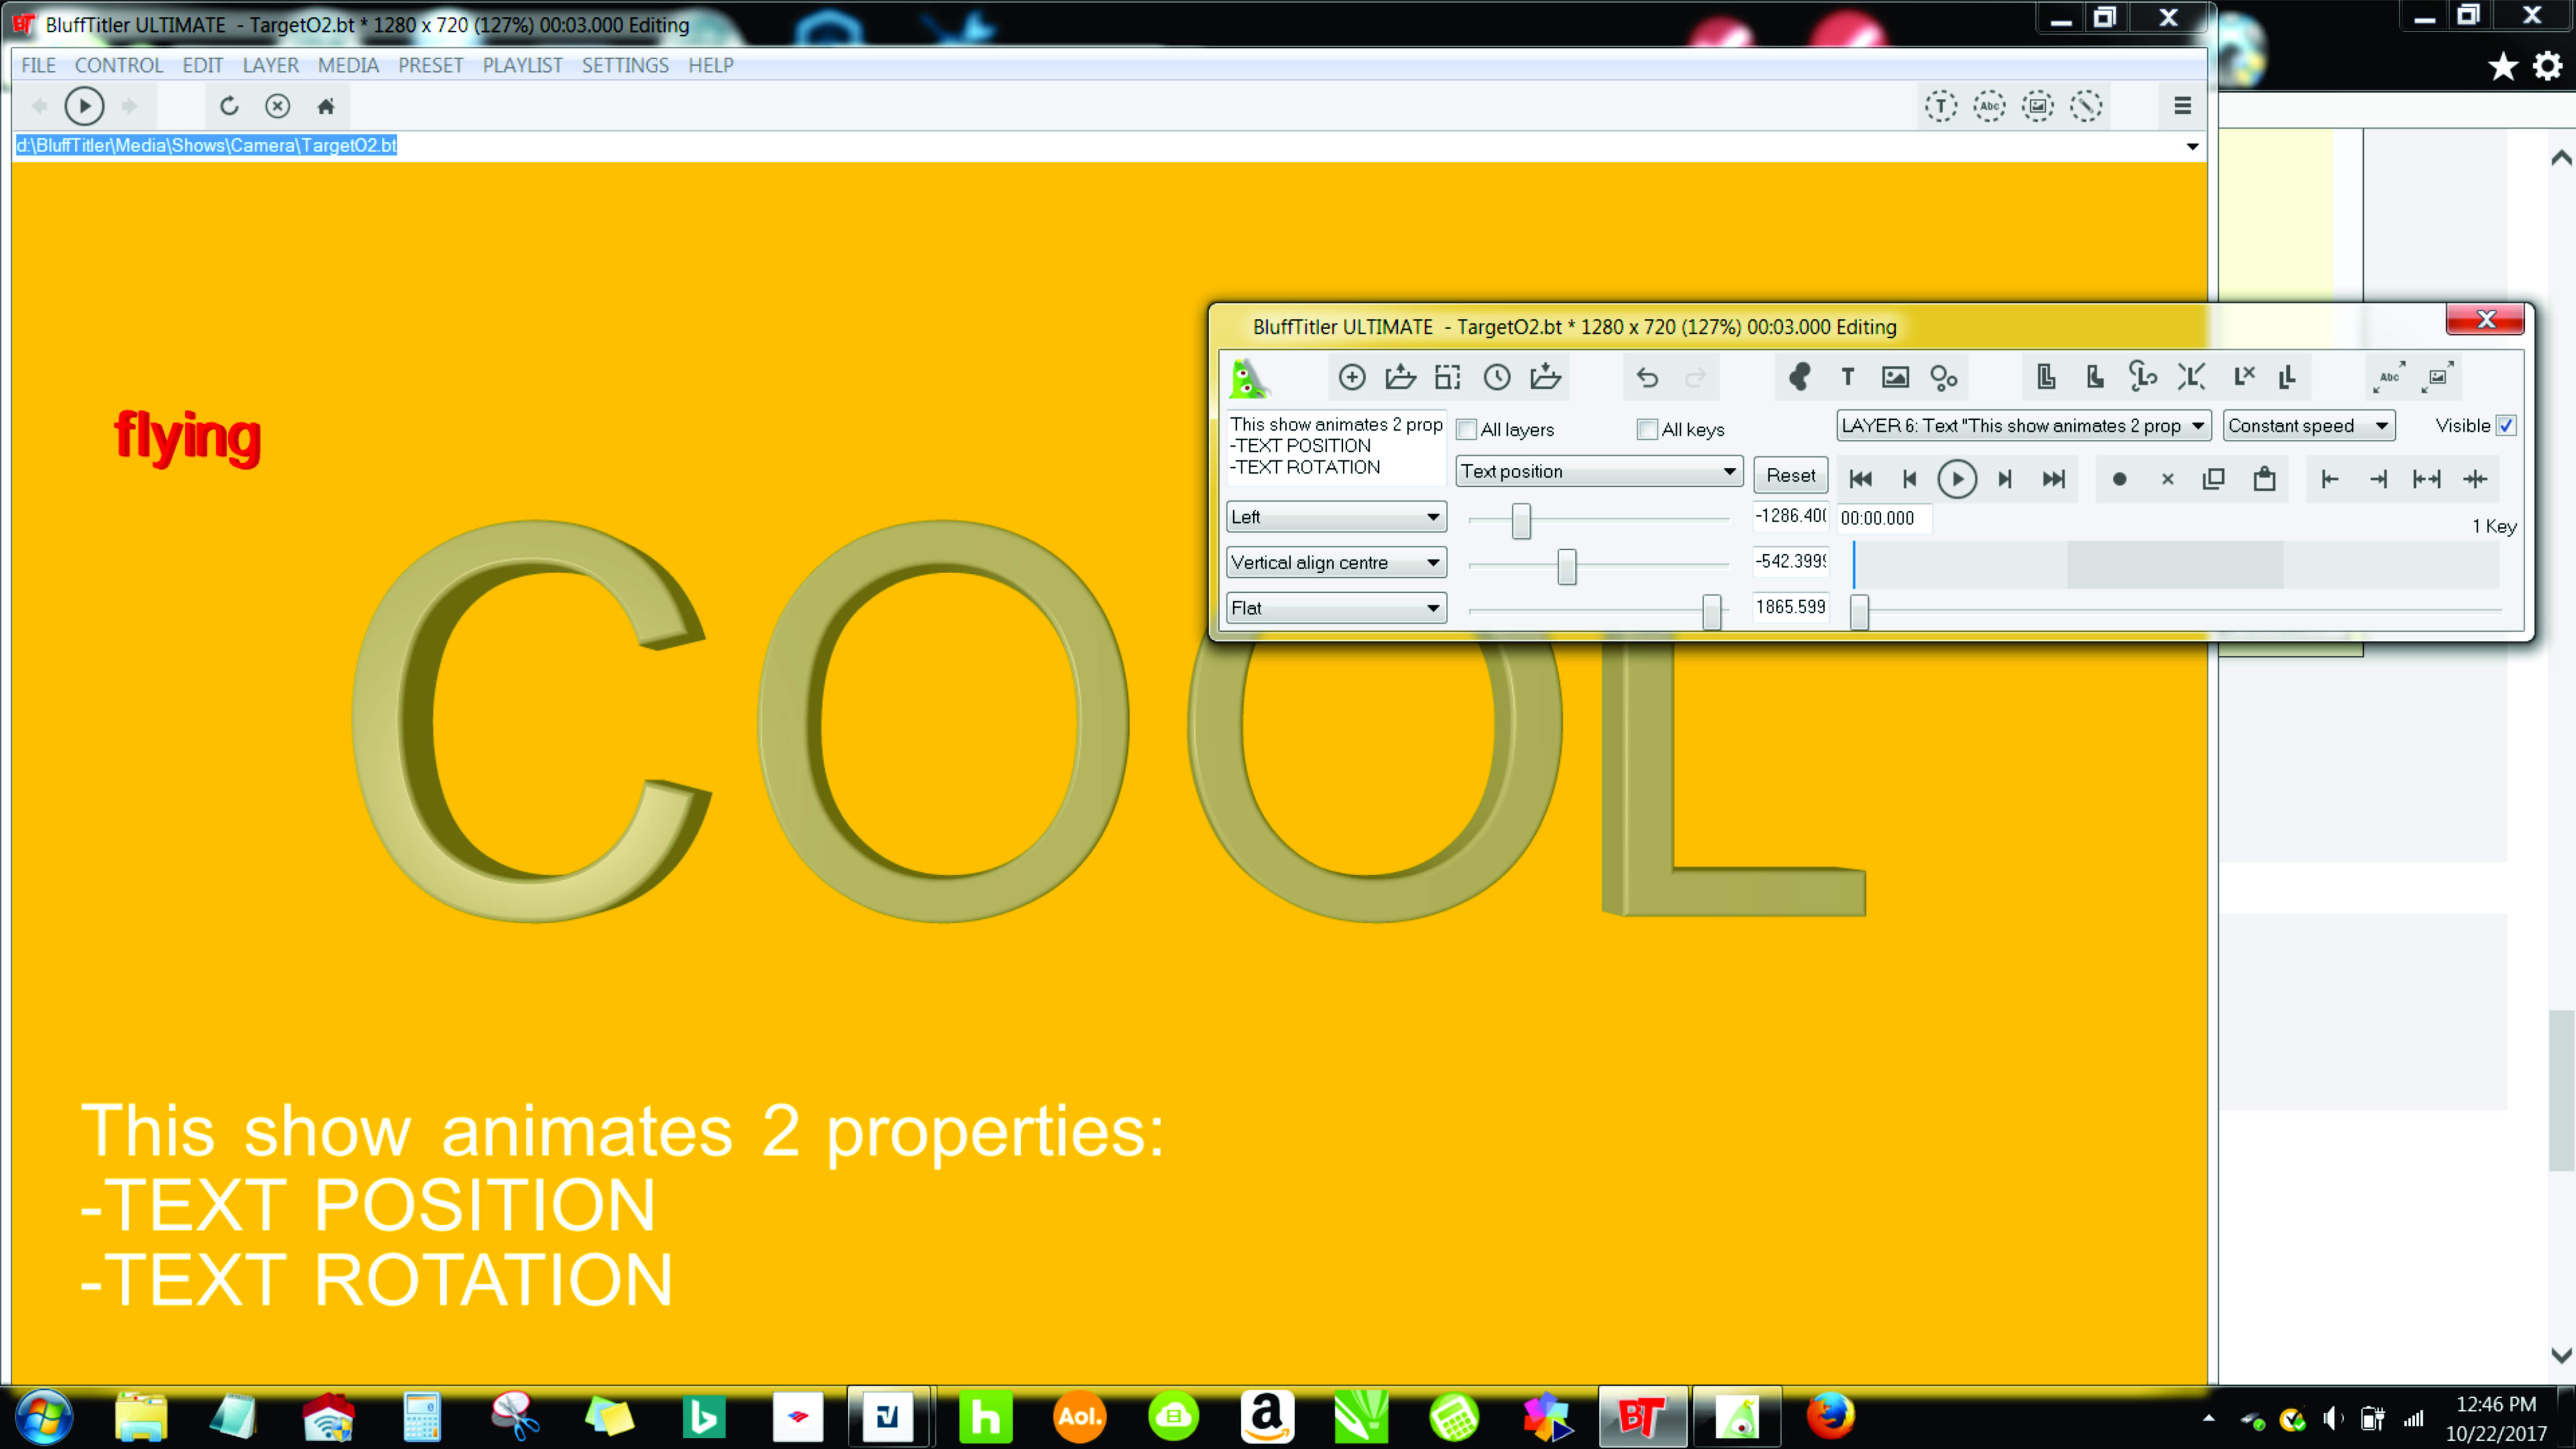Untick the Visible checkbox
Image resolution: width=2576 pixels, height=1449 pixels.
(x=2506, y=426)
